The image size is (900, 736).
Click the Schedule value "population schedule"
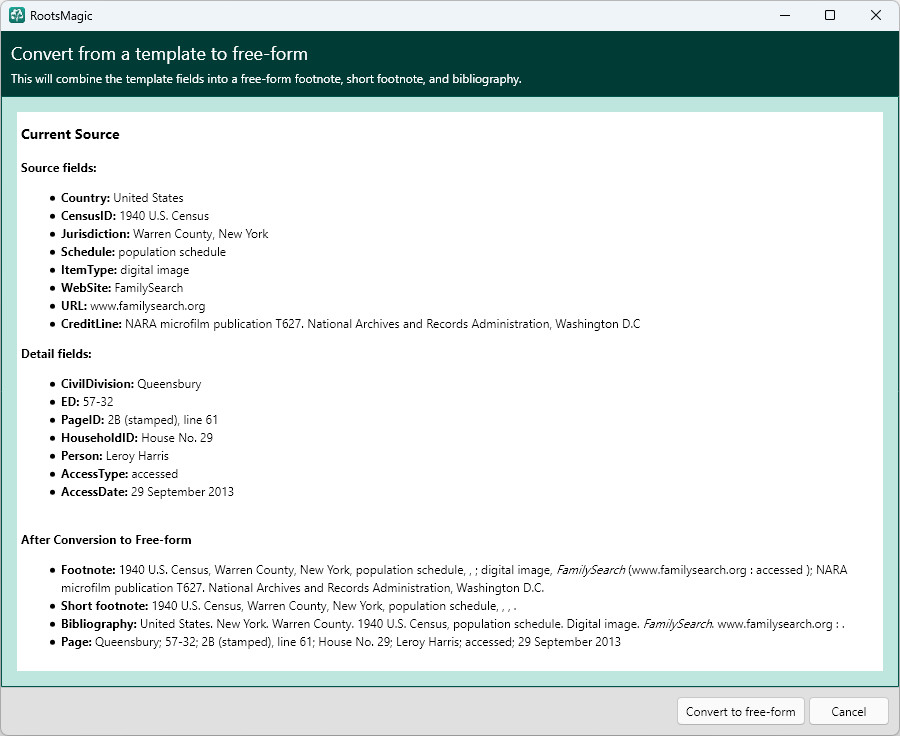click(172, 252)
